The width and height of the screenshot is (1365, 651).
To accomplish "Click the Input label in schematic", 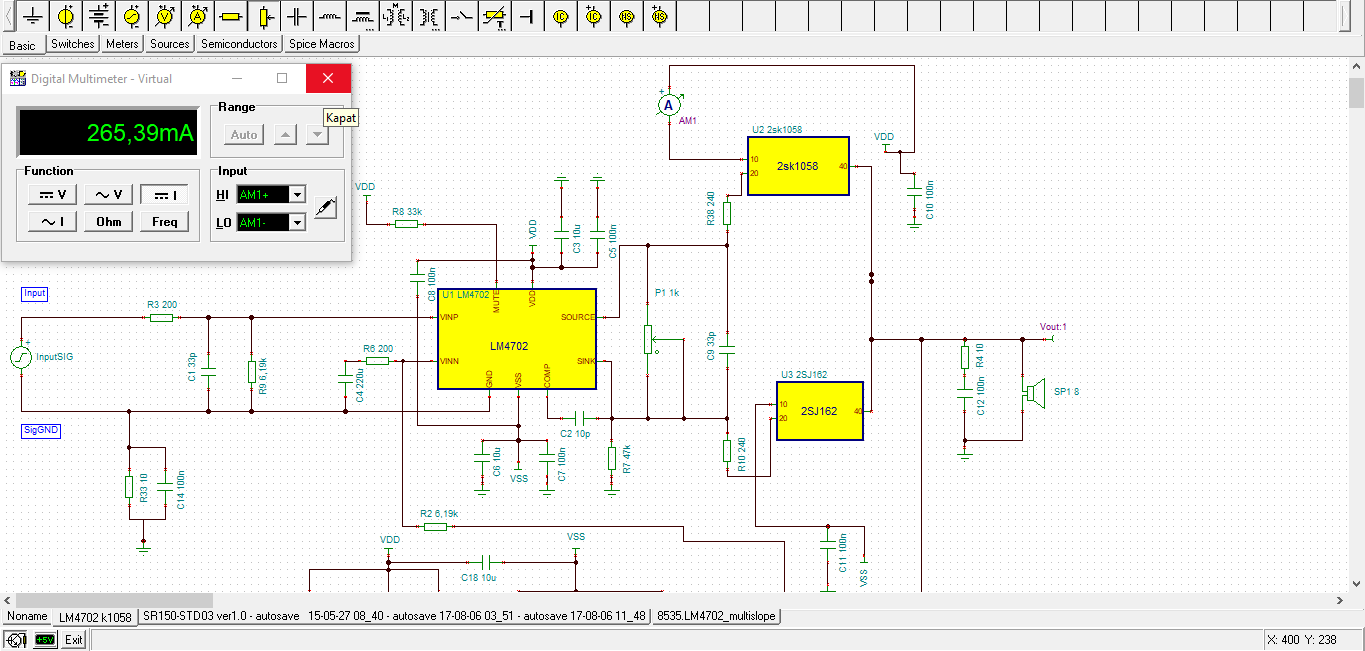I will coord(35,294).
